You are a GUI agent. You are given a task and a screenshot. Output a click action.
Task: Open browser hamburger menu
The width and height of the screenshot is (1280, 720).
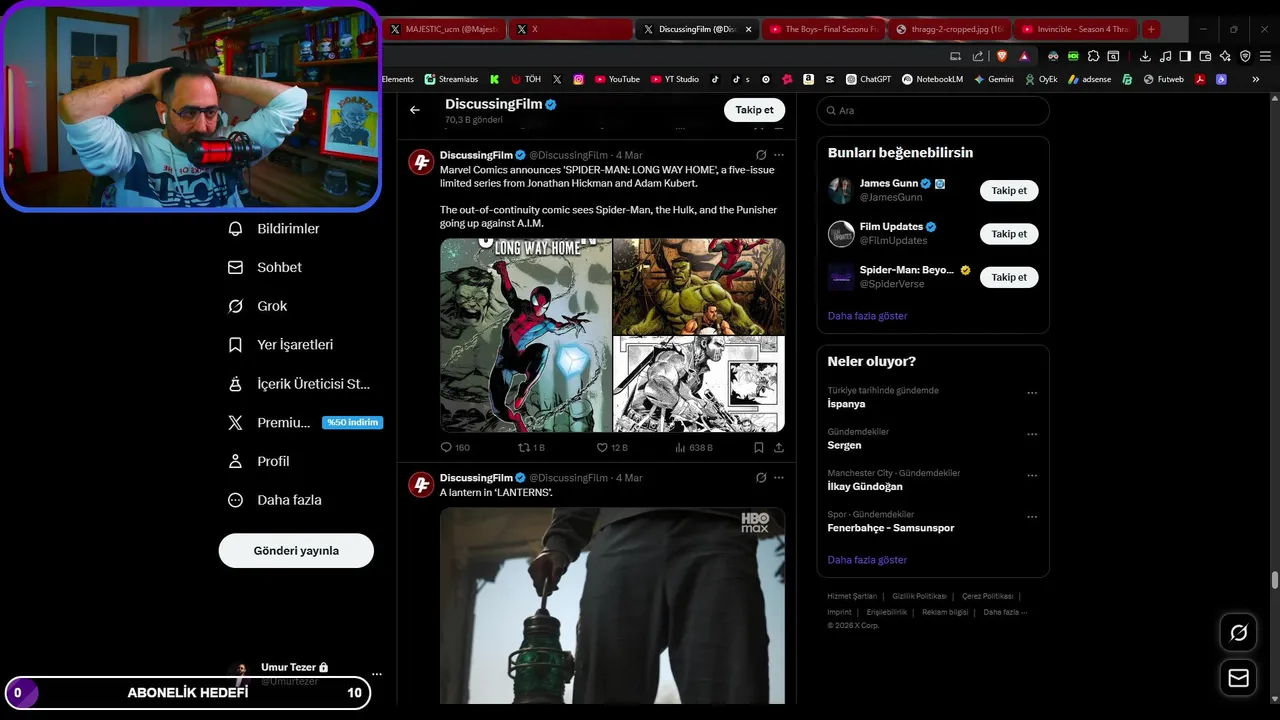1264,56
